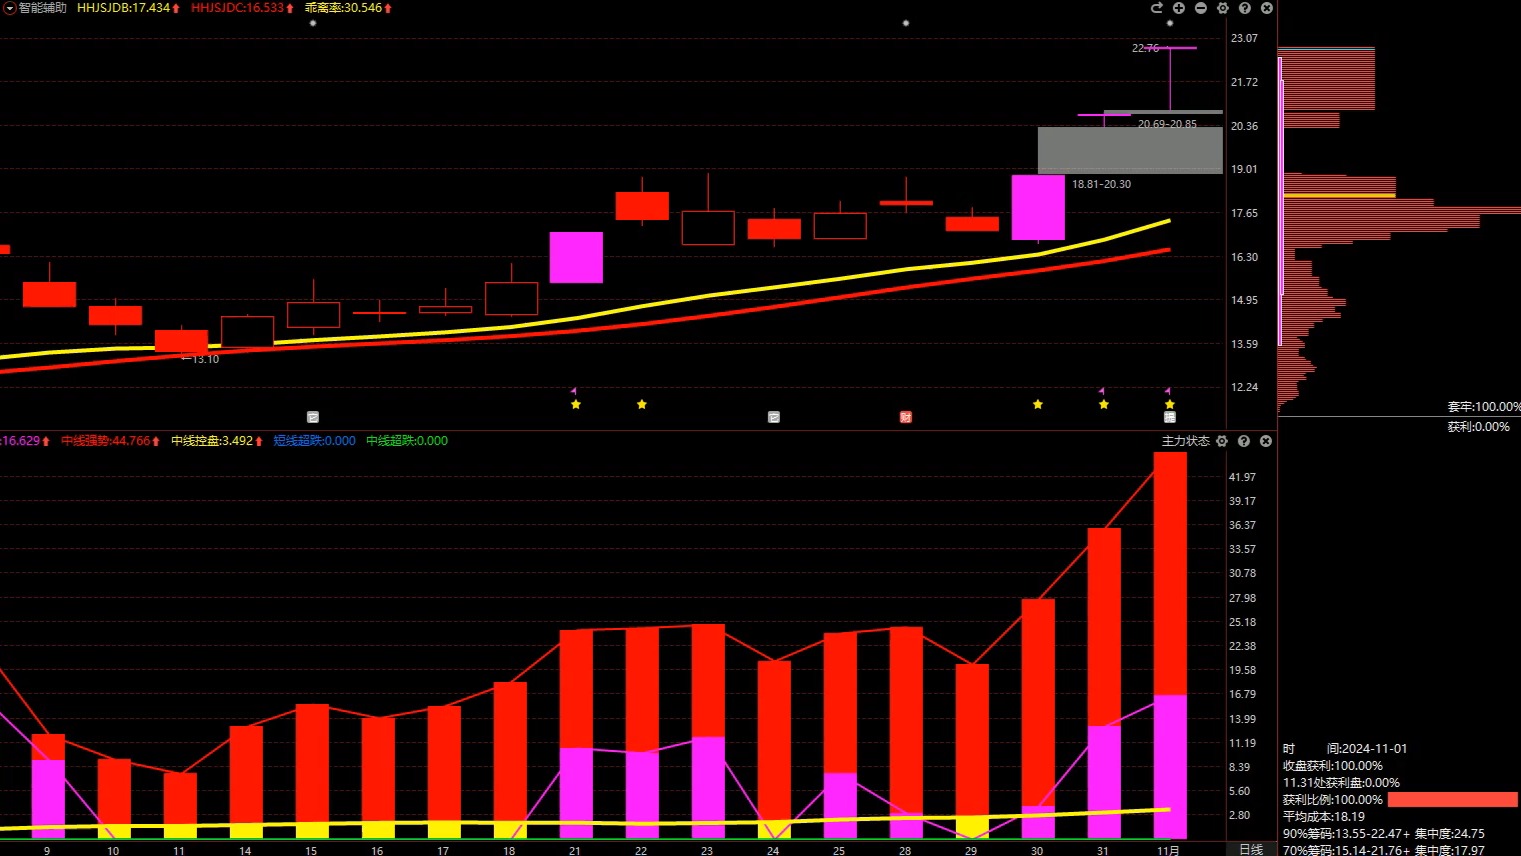Close the 主力状态 indicator panel
This screenshot has width=1521, height=856.
pyautogui.click(x=1266, y=441)
